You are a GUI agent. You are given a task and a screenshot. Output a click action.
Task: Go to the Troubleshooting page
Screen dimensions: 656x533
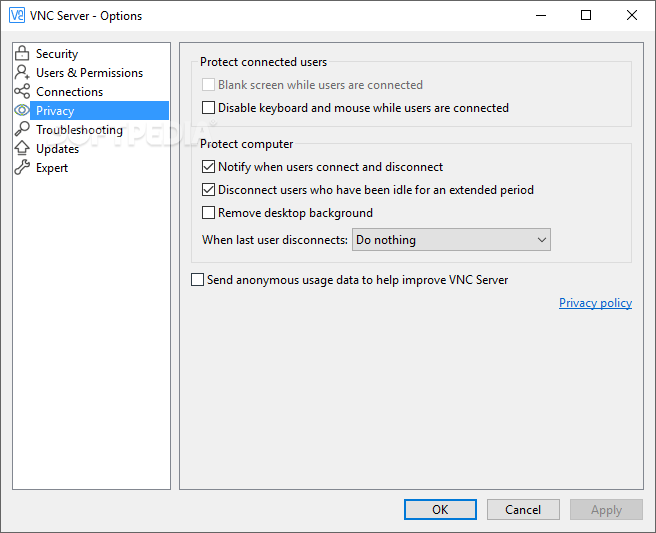click(x=79, y=130)
